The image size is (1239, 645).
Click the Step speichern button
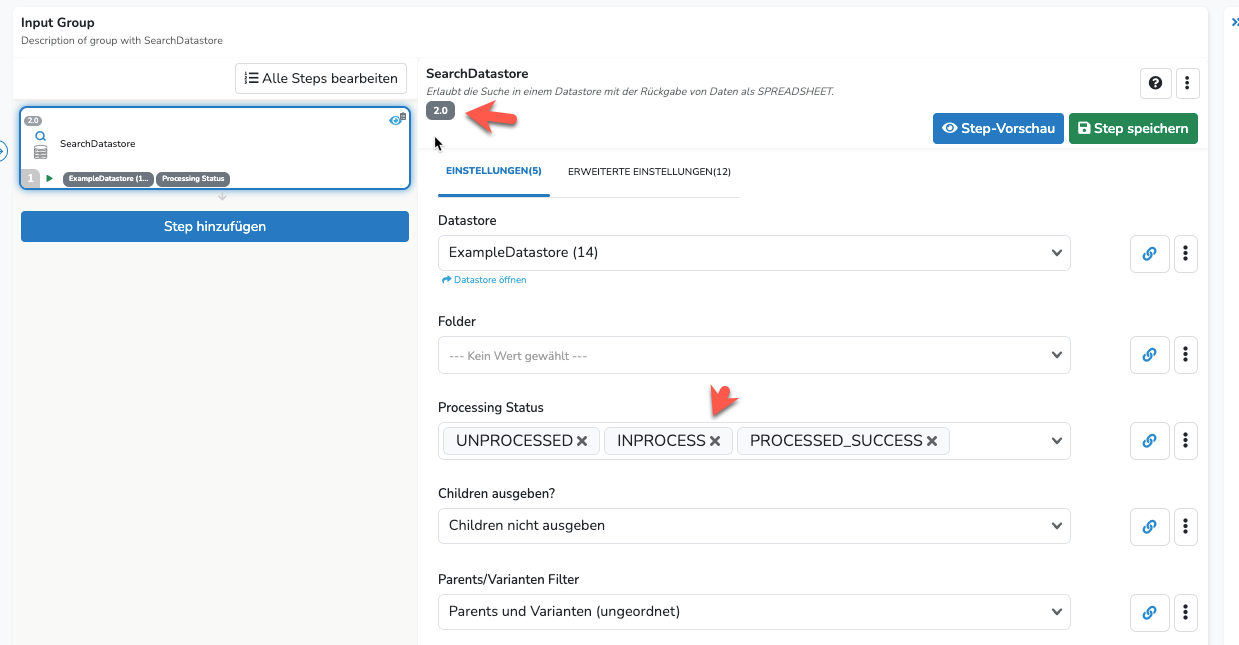(1133, 128)
